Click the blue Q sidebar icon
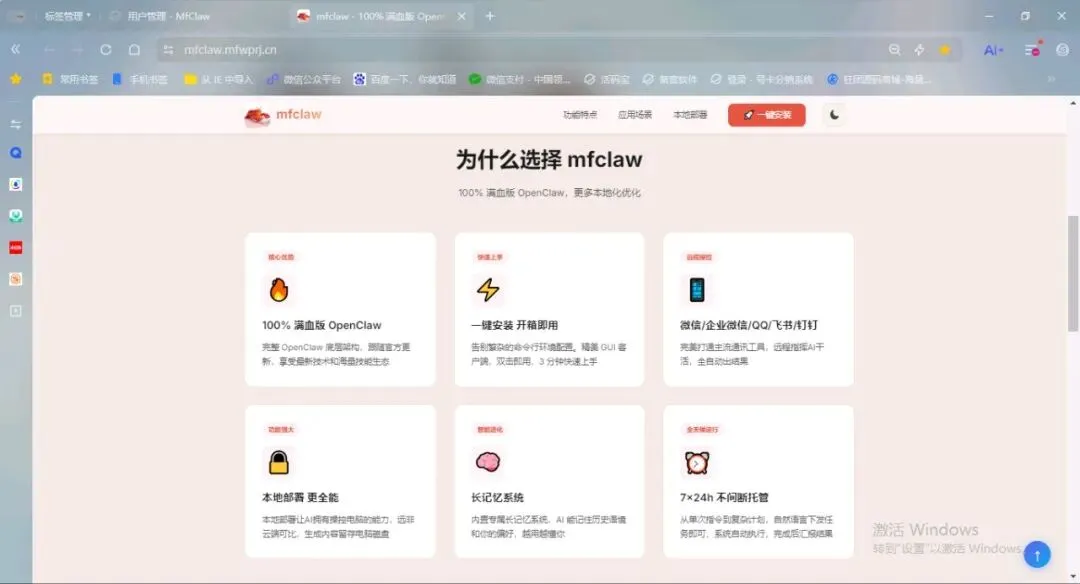Screen dimensions: 1080x584 point(15,153)
